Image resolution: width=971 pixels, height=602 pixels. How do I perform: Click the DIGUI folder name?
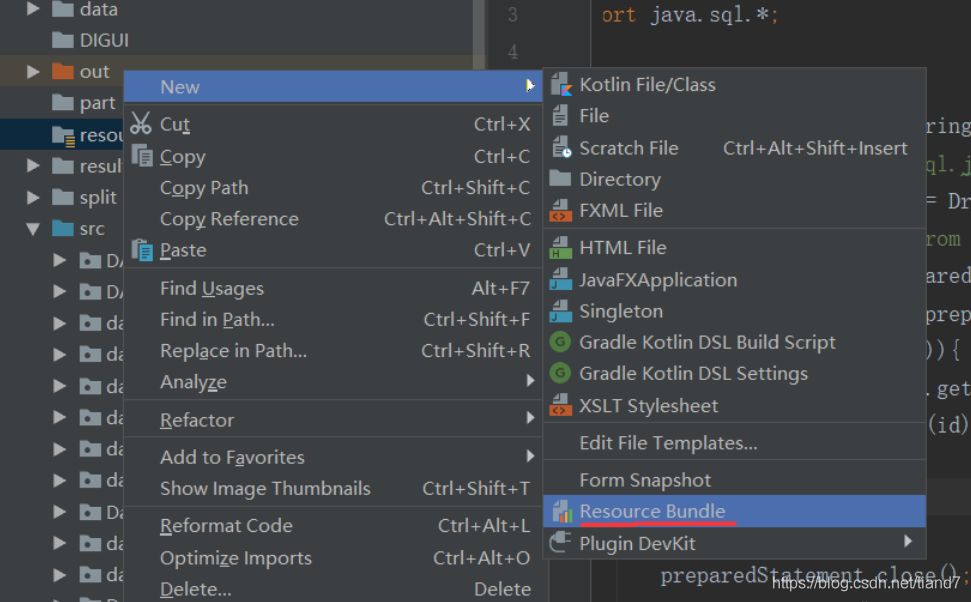(x=105, y=40)
